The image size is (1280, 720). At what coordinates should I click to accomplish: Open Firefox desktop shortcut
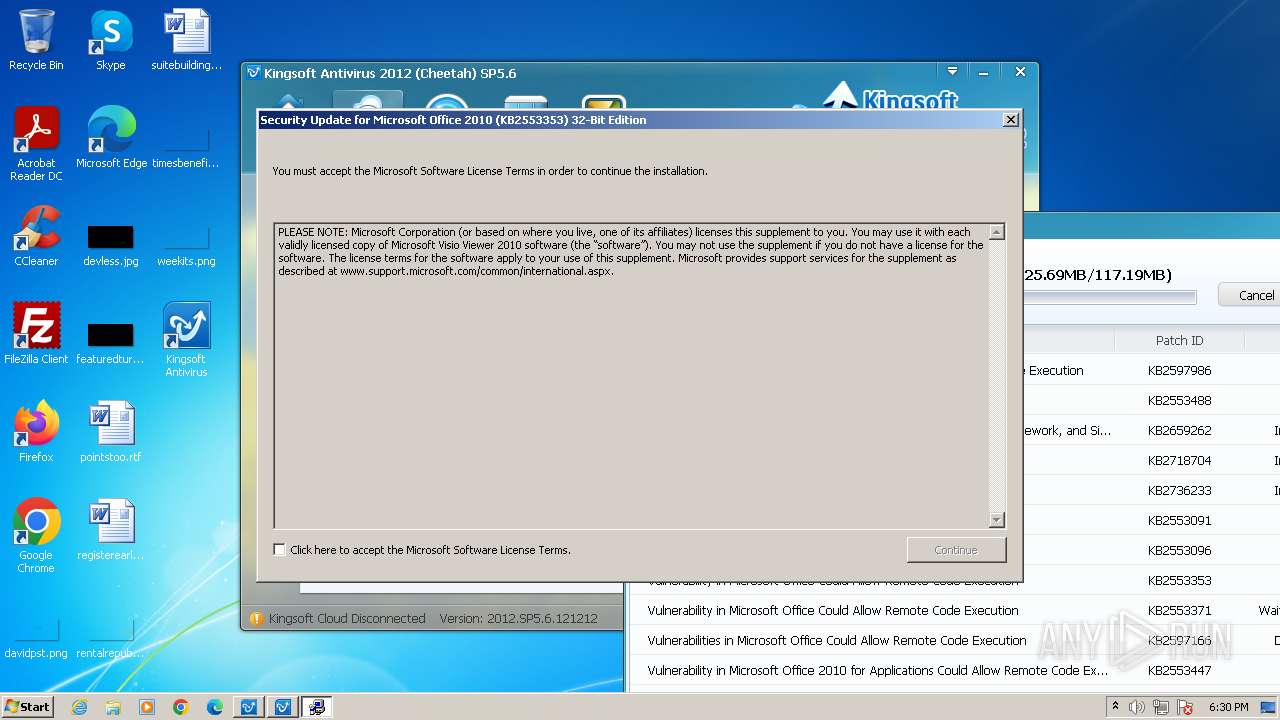(36, 432)
